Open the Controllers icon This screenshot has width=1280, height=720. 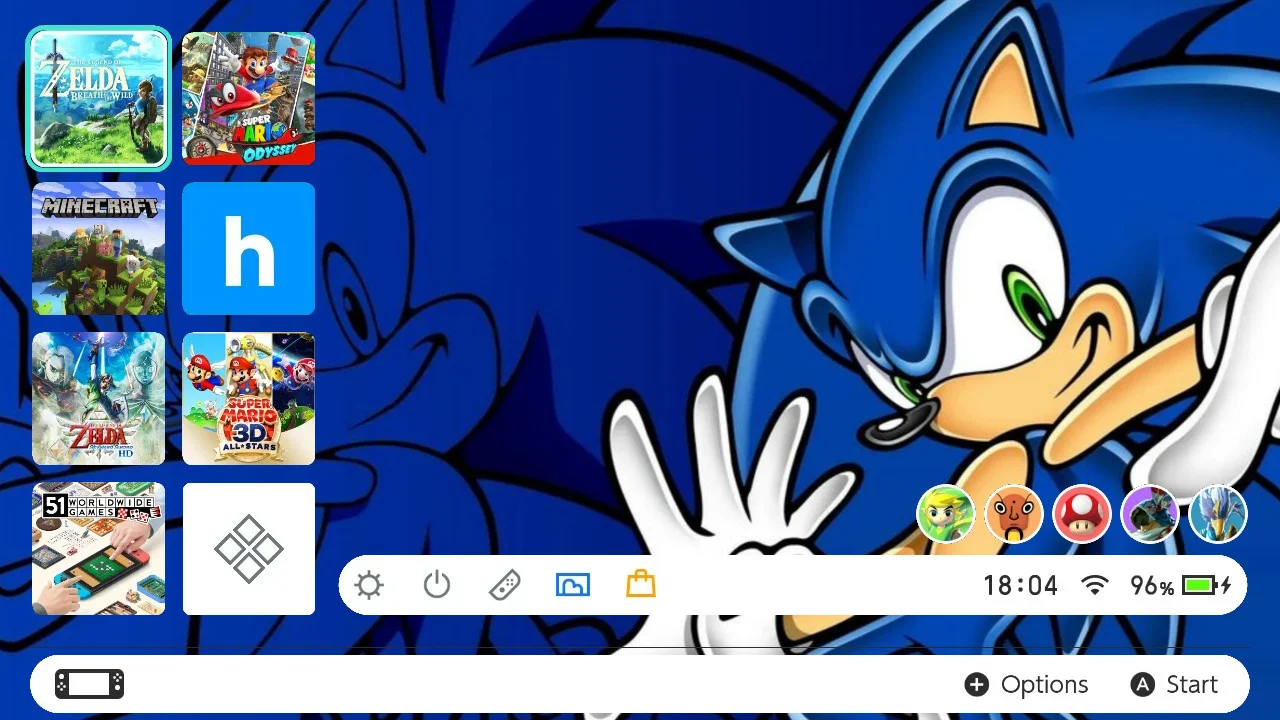click(x=504, y=585)
